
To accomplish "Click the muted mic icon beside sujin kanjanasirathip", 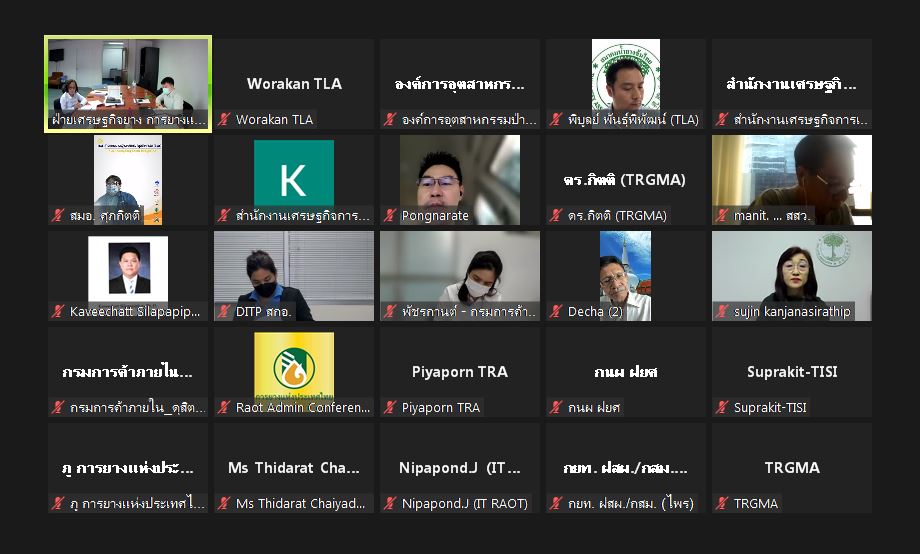I will coord(722,312).
